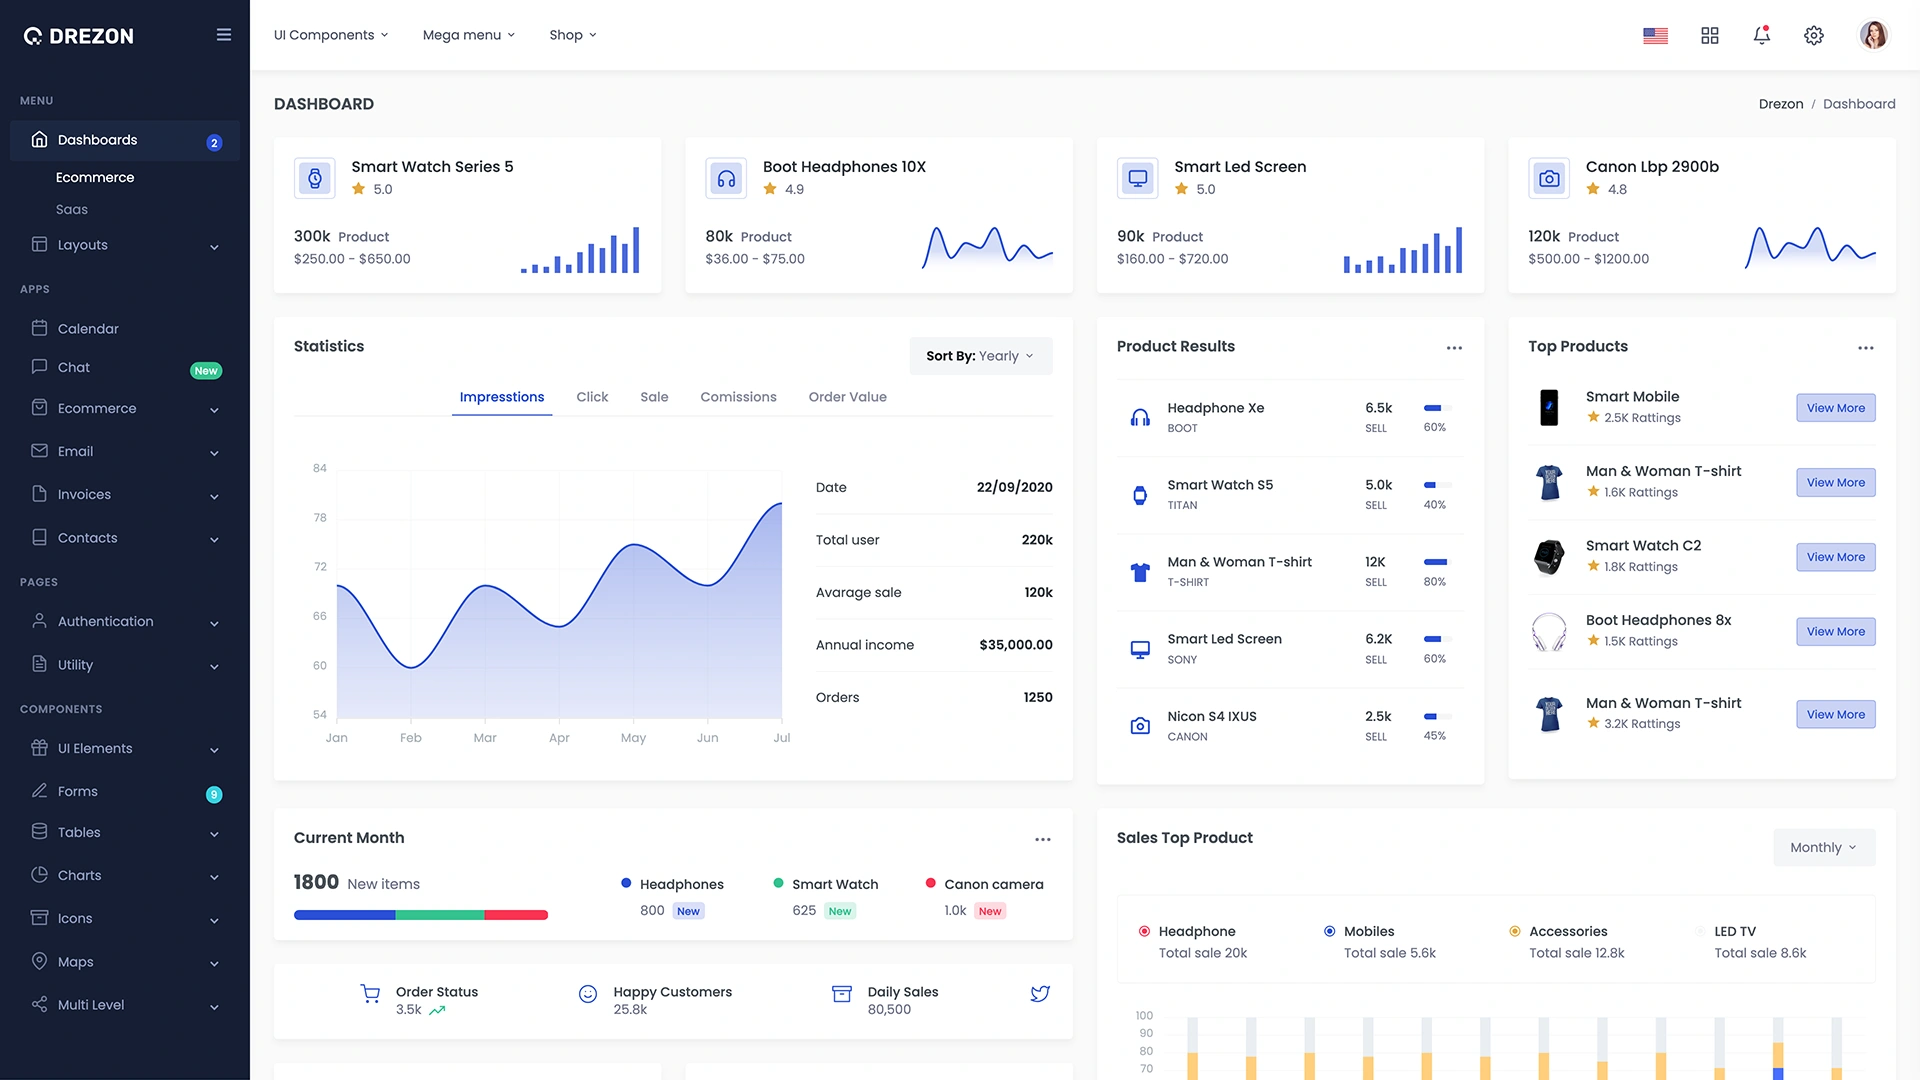This screenshot has height=1080, width=1920.
Task: Open the Chat app from sidebar
Action: [x=74, y=367]
